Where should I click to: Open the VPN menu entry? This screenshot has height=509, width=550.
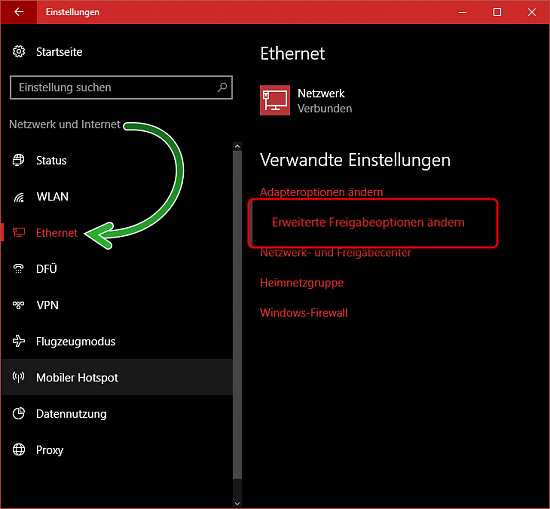tap(118, 305)
